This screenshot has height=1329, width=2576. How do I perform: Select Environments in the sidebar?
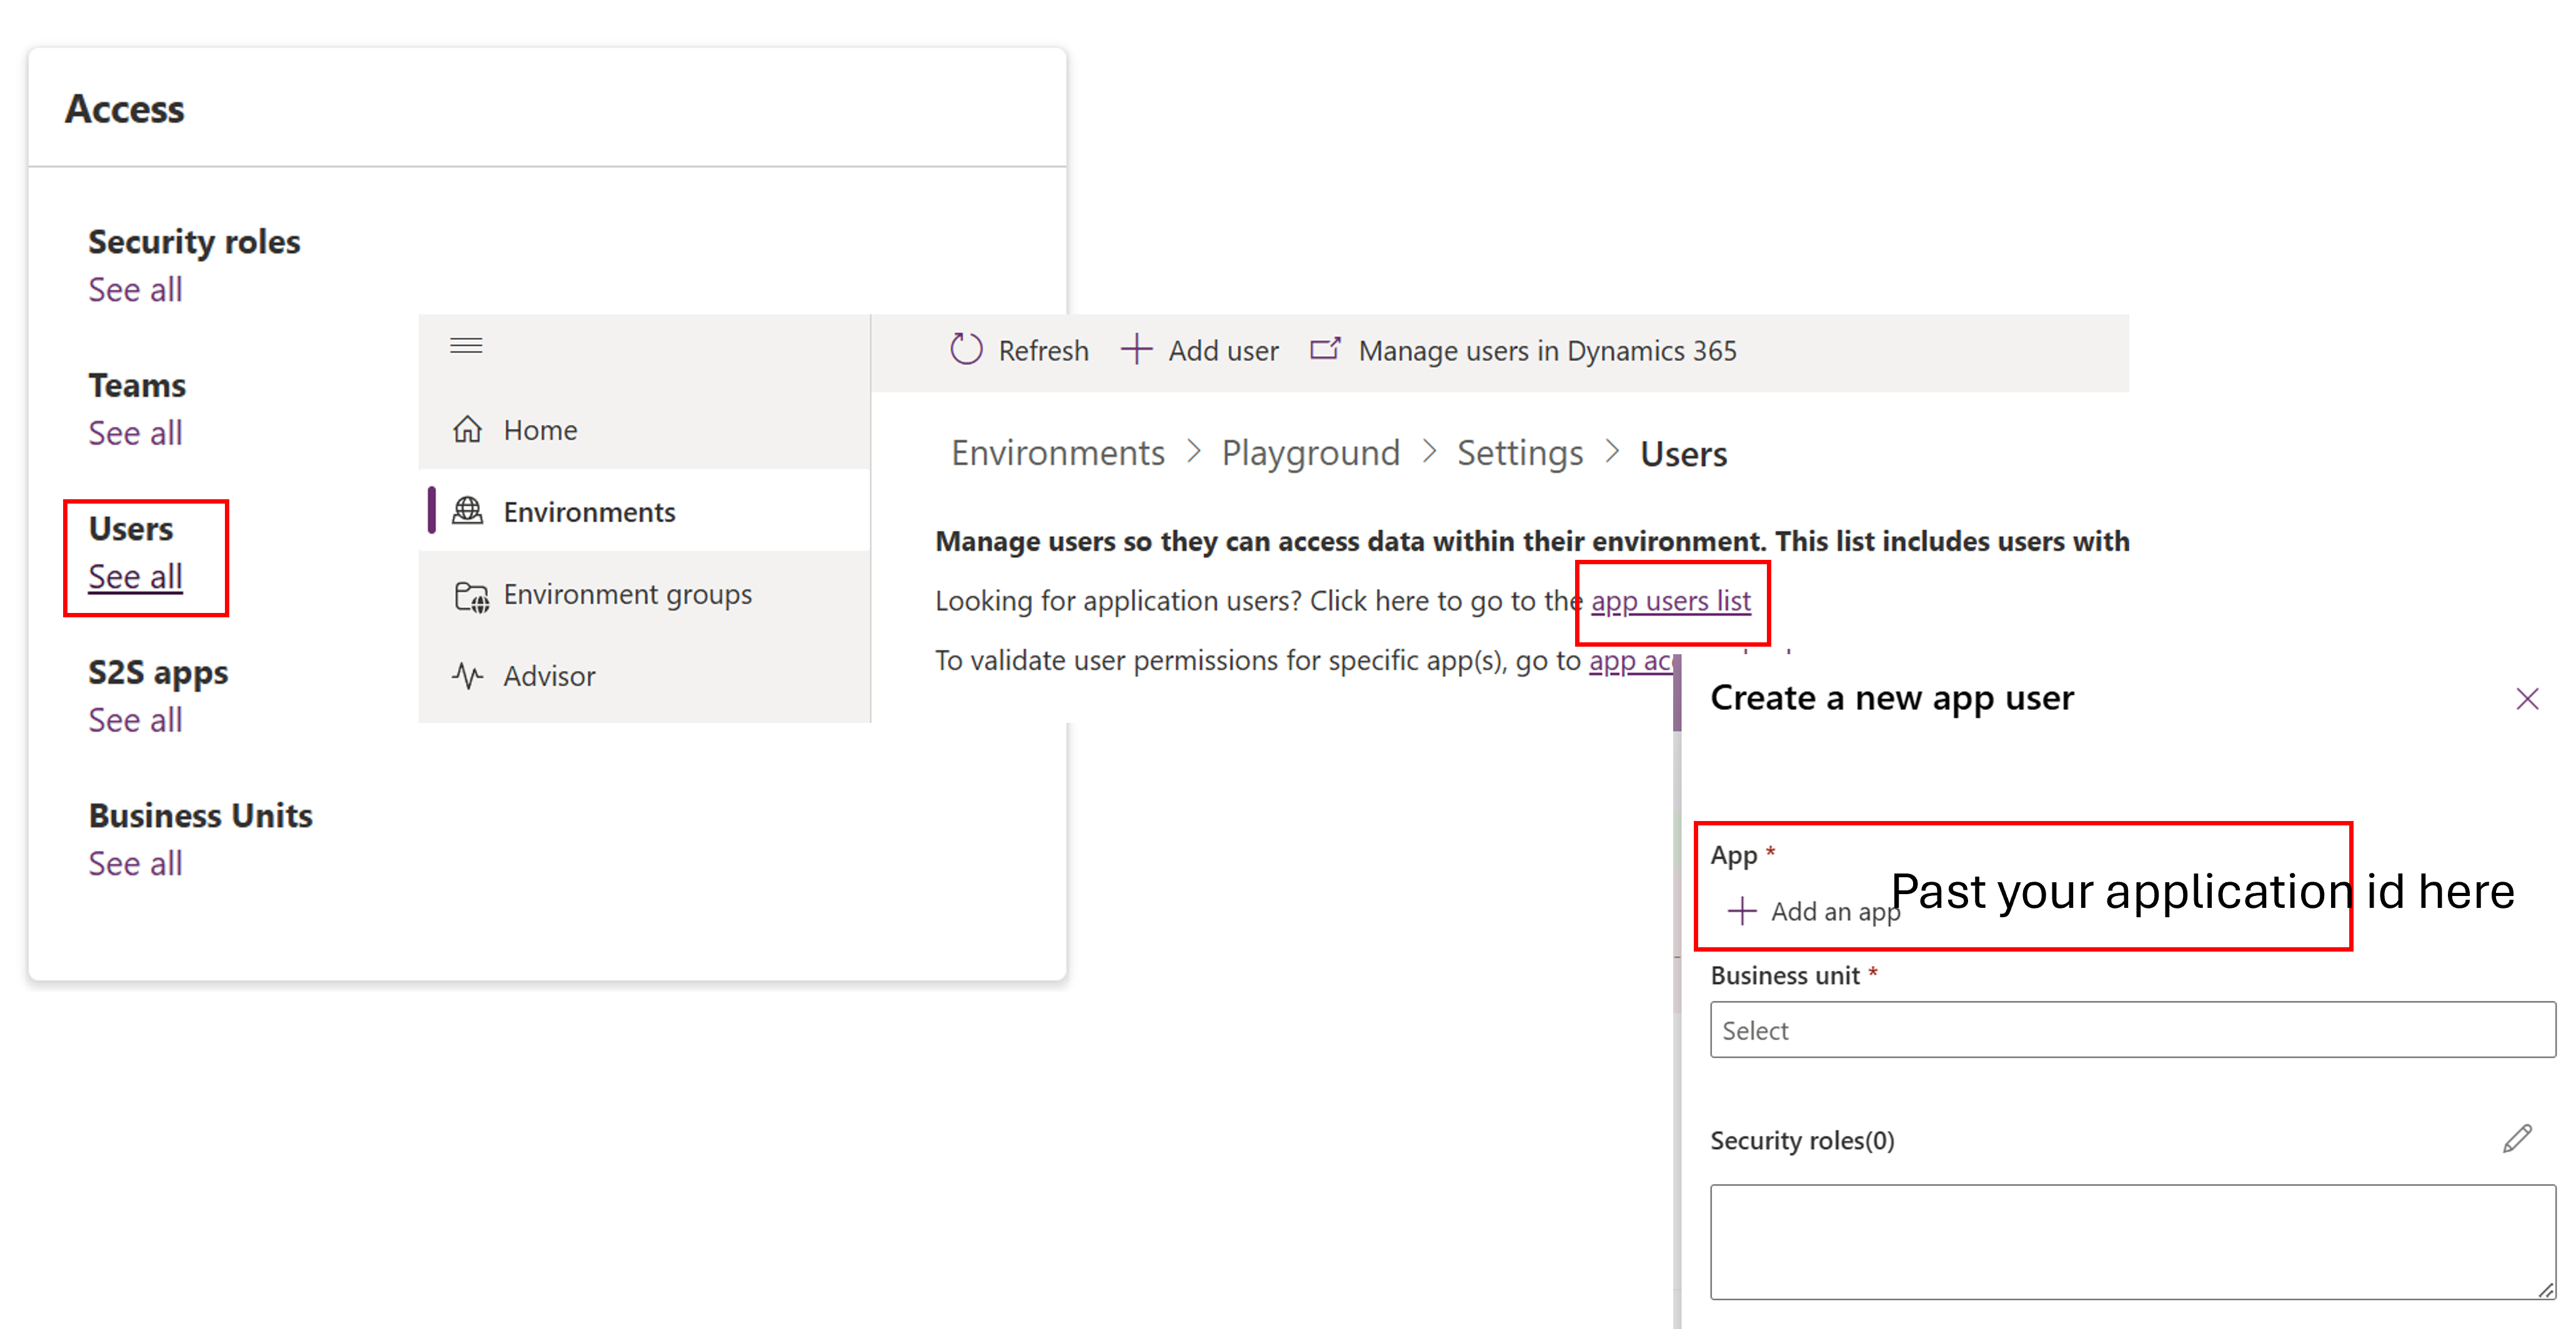pyautogui.click(x=589, y=511)
